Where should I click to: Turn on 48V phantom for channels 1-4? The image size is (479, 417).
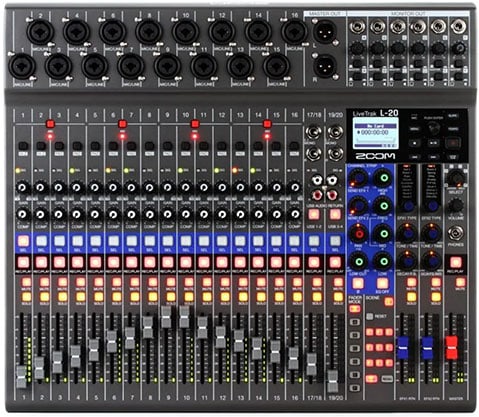50,124
